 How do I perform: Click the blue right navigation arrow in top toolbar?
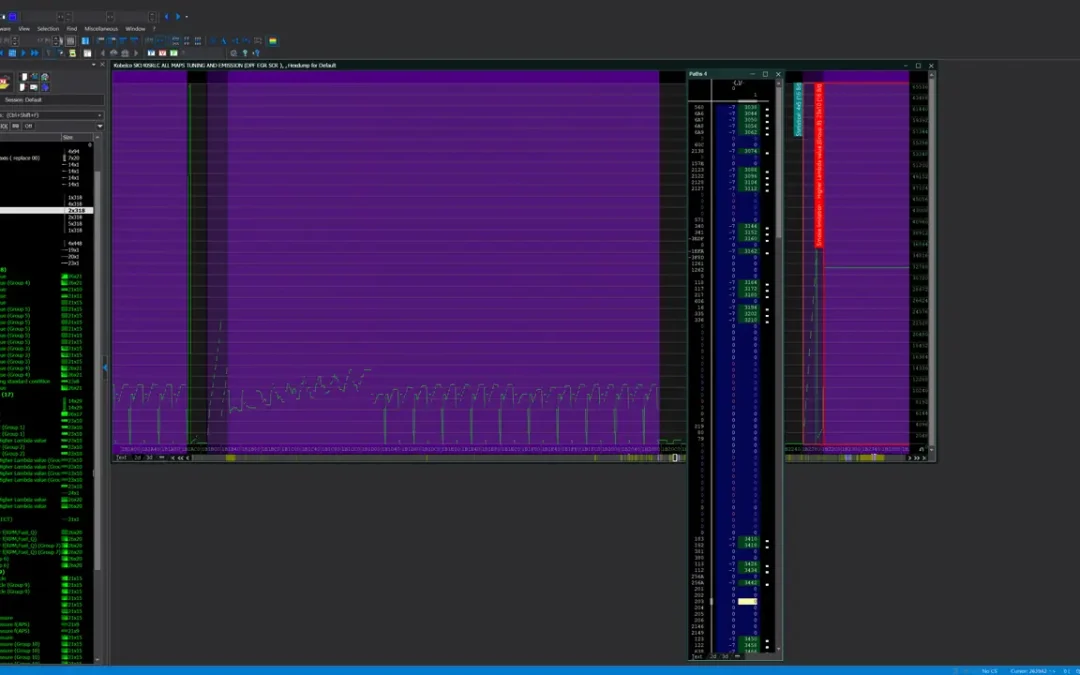point(178,17)
